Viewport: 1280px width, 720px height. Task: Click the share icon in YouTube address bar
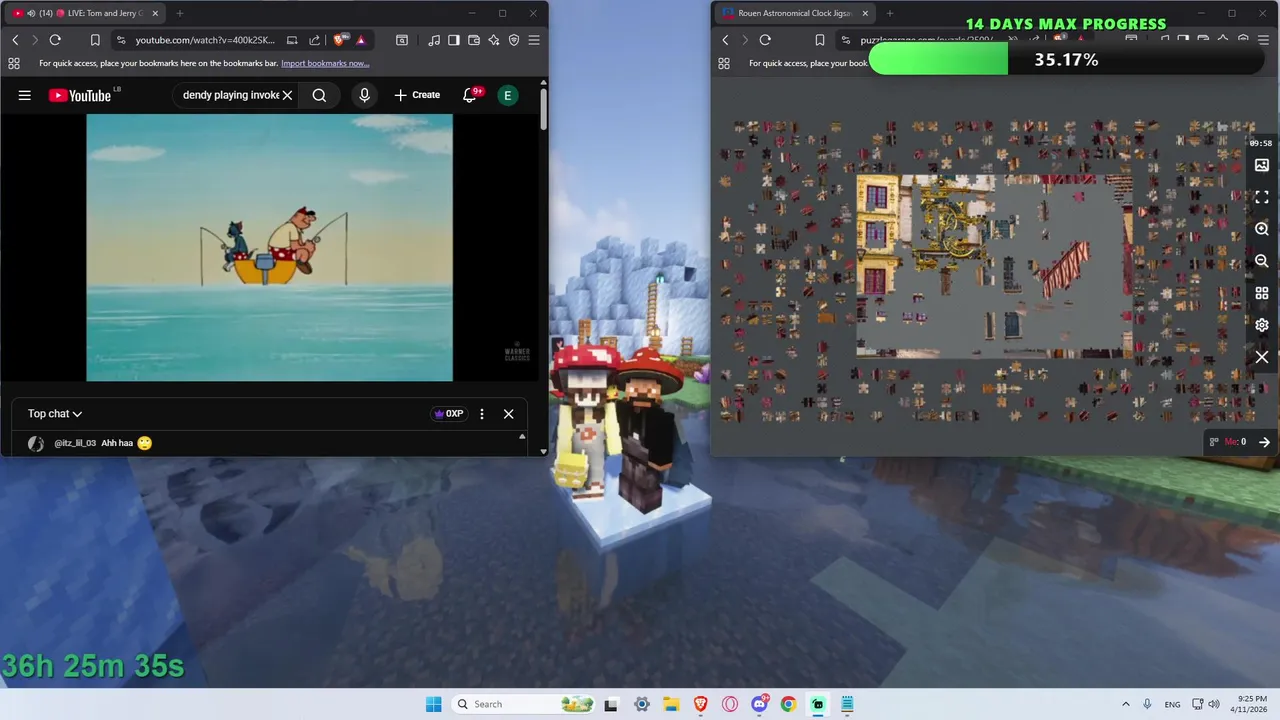[314, 40]
